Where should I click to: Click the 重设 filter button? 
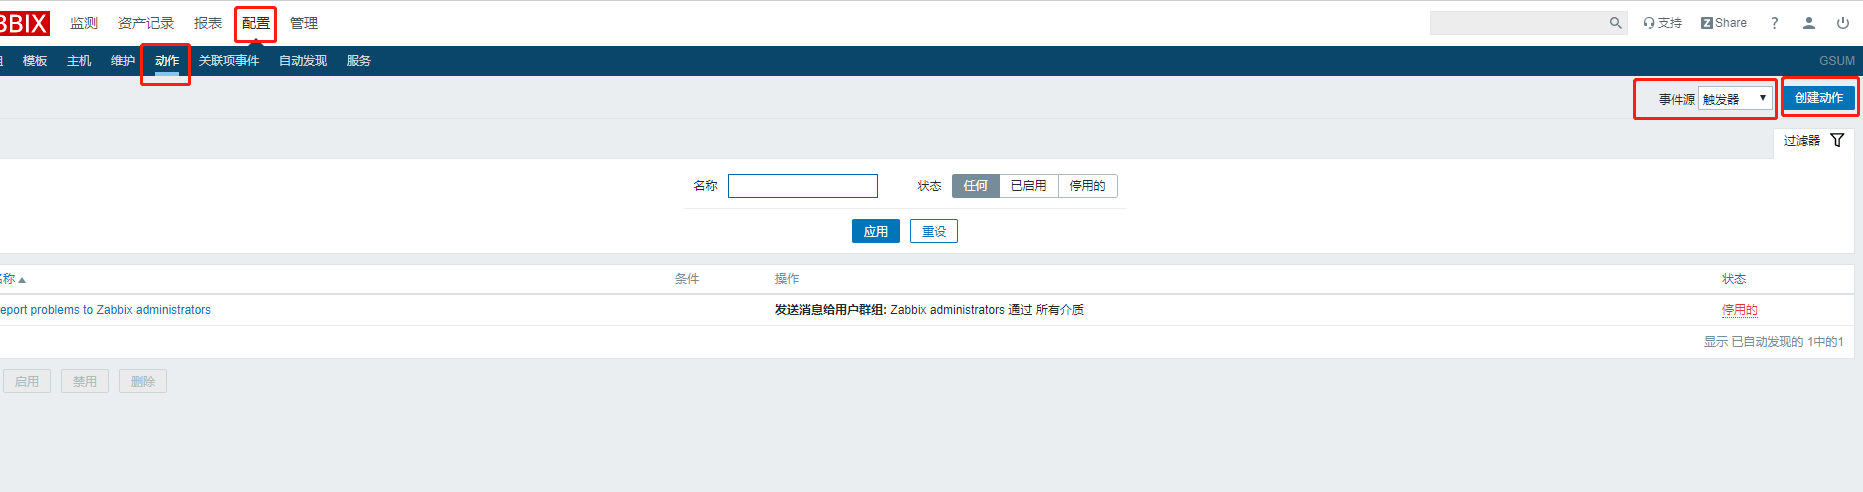click(x=934, y=231)
